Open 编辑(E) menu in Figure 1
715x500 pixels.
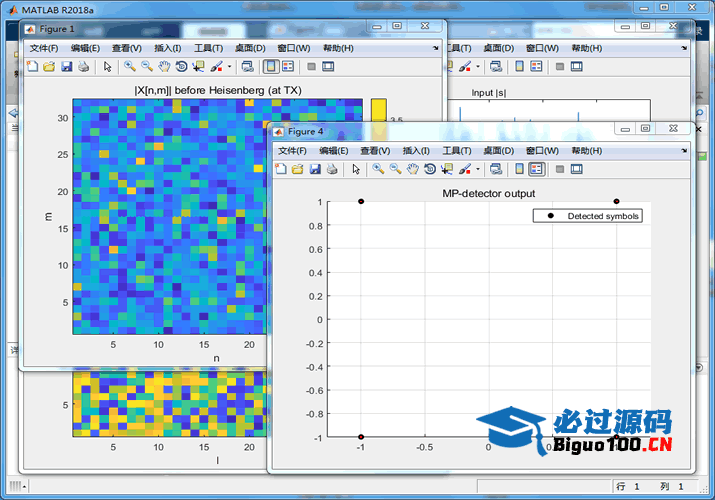(85, 48)
